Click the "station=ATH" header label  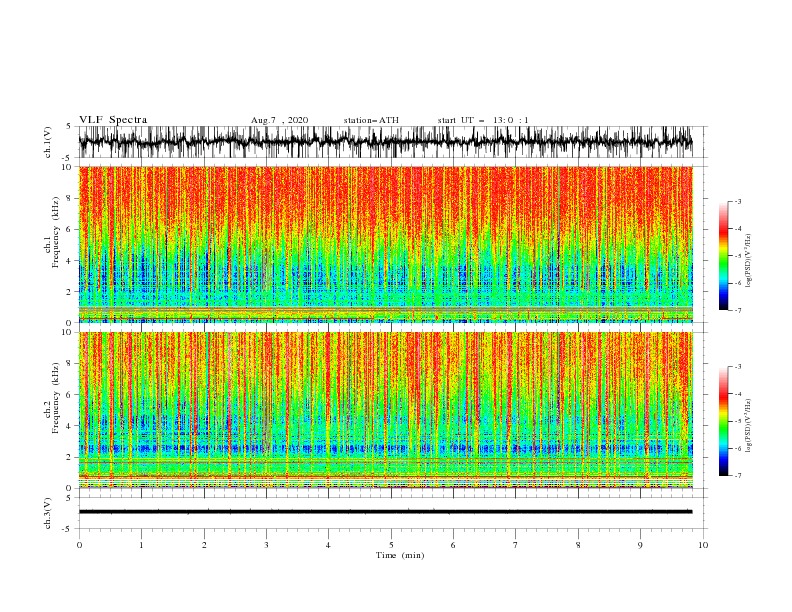point(371,120)
